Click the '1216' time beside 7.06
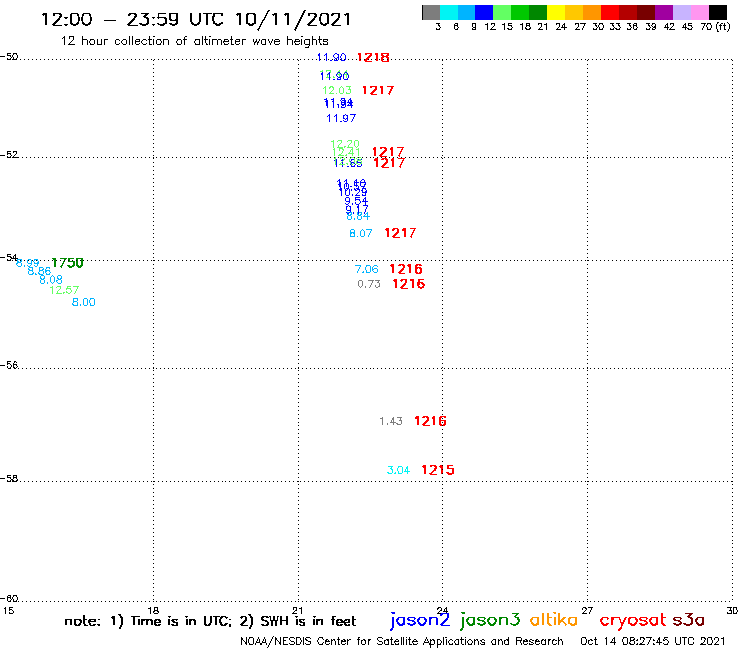Screen dimensions: 740x650 (406, 269)
